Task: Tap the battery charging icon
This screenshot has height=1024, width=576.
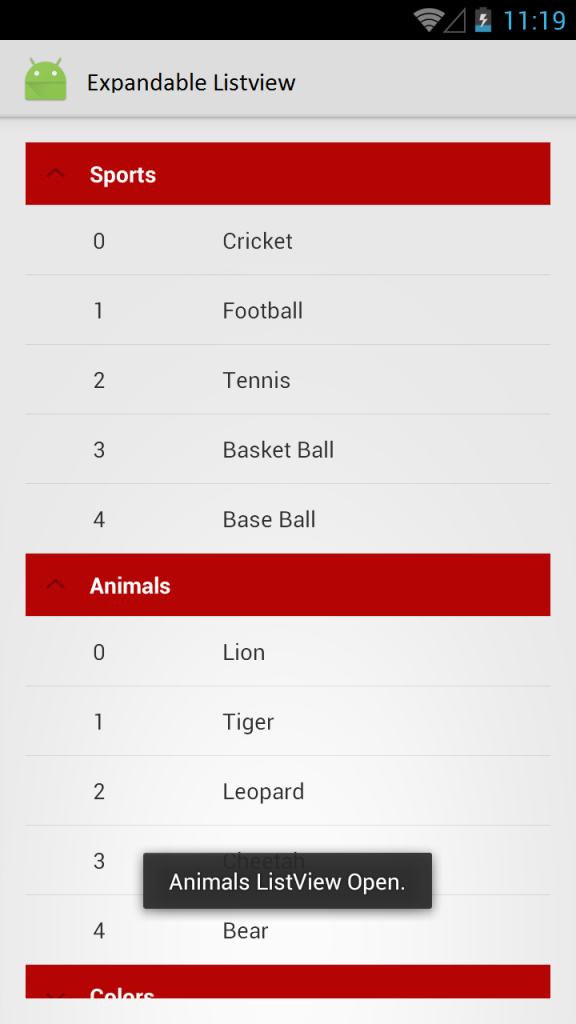Action: click(483, 20)
